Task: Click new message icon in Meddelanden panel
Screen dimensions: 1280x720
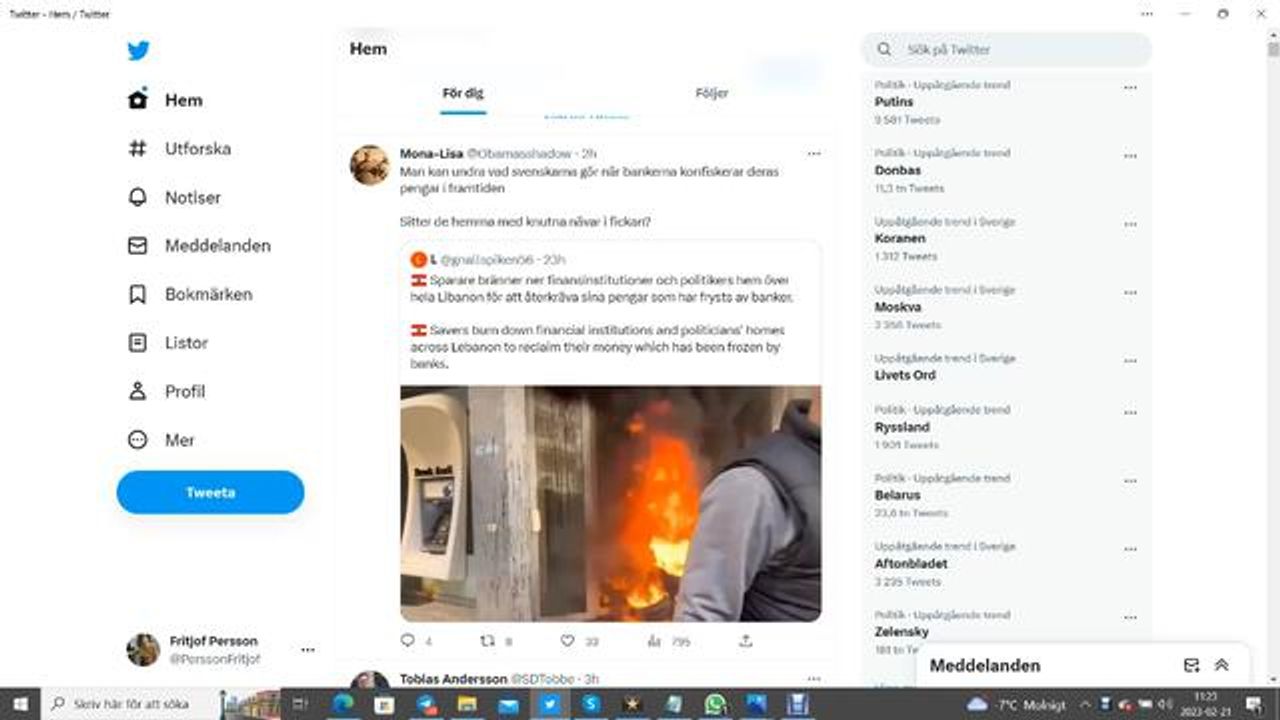Action: pos(1191,666)
